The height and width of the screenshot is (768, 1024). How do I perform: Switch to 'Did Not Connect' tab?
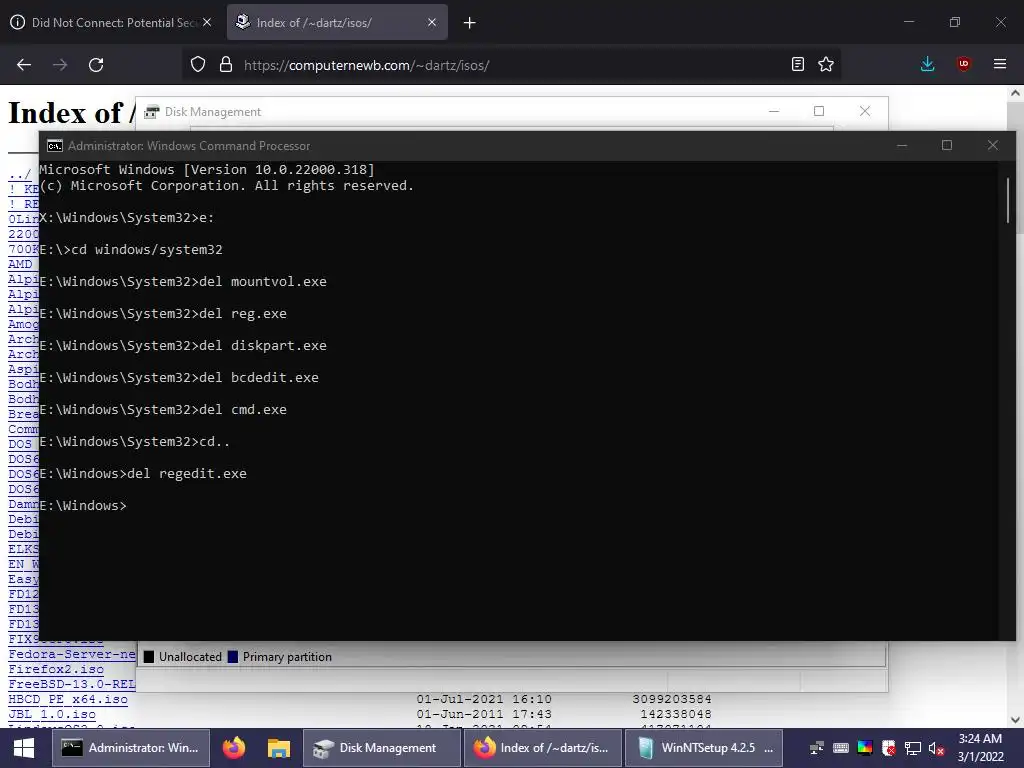pos(112,22)
